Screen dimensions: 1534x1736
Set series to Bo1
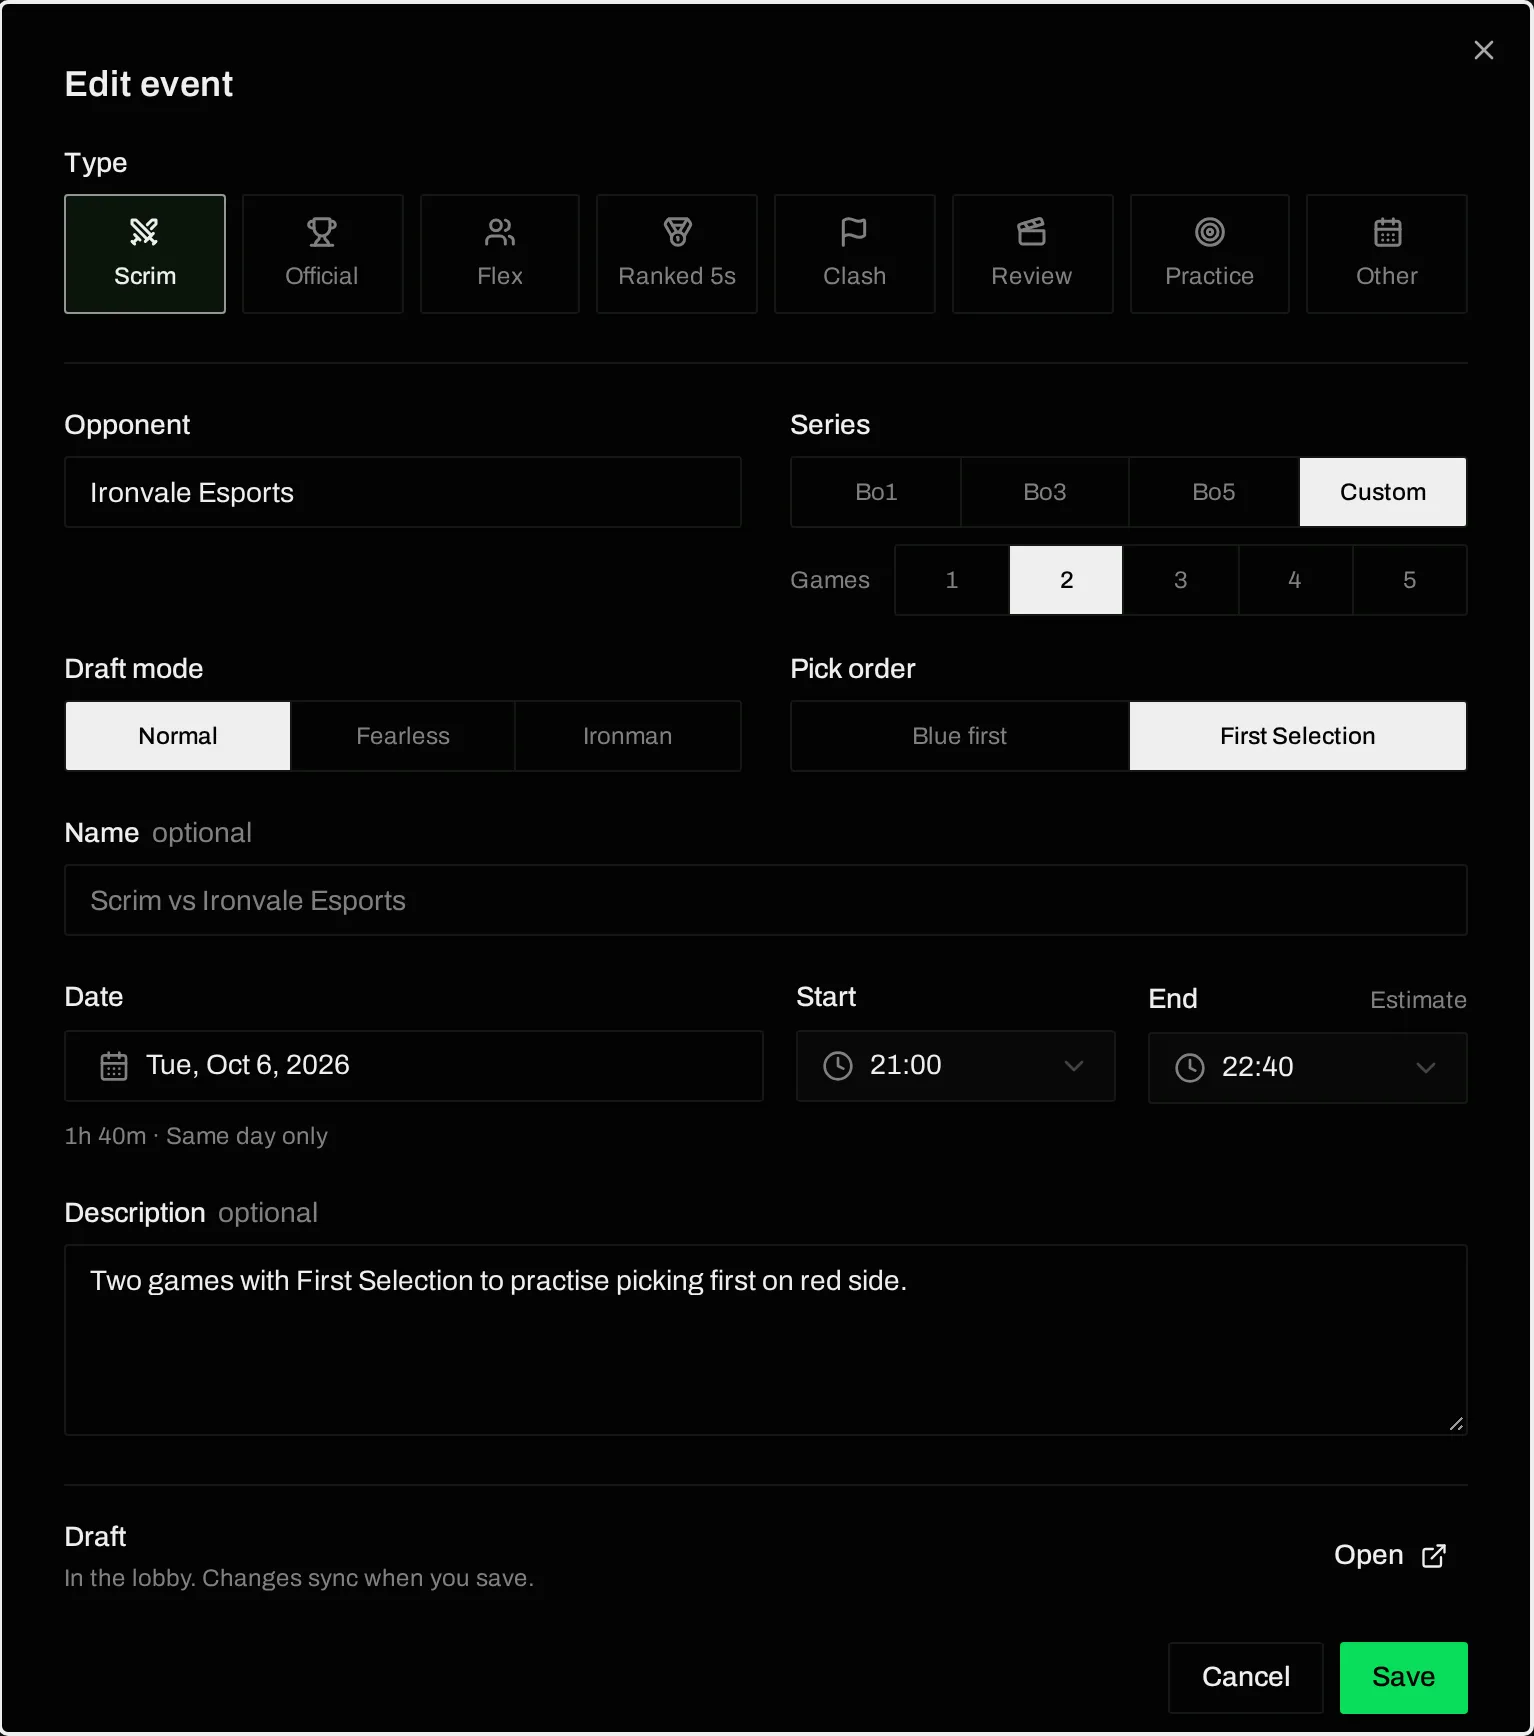[876, 492]
